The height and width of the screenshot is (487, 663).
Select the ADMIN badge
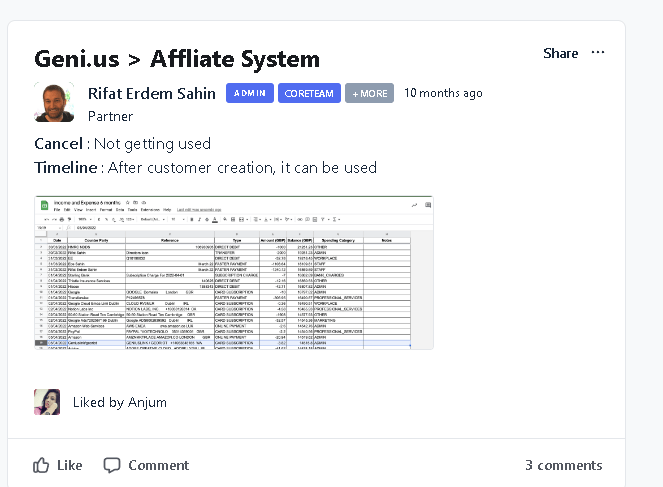click(x=249, y=93)
